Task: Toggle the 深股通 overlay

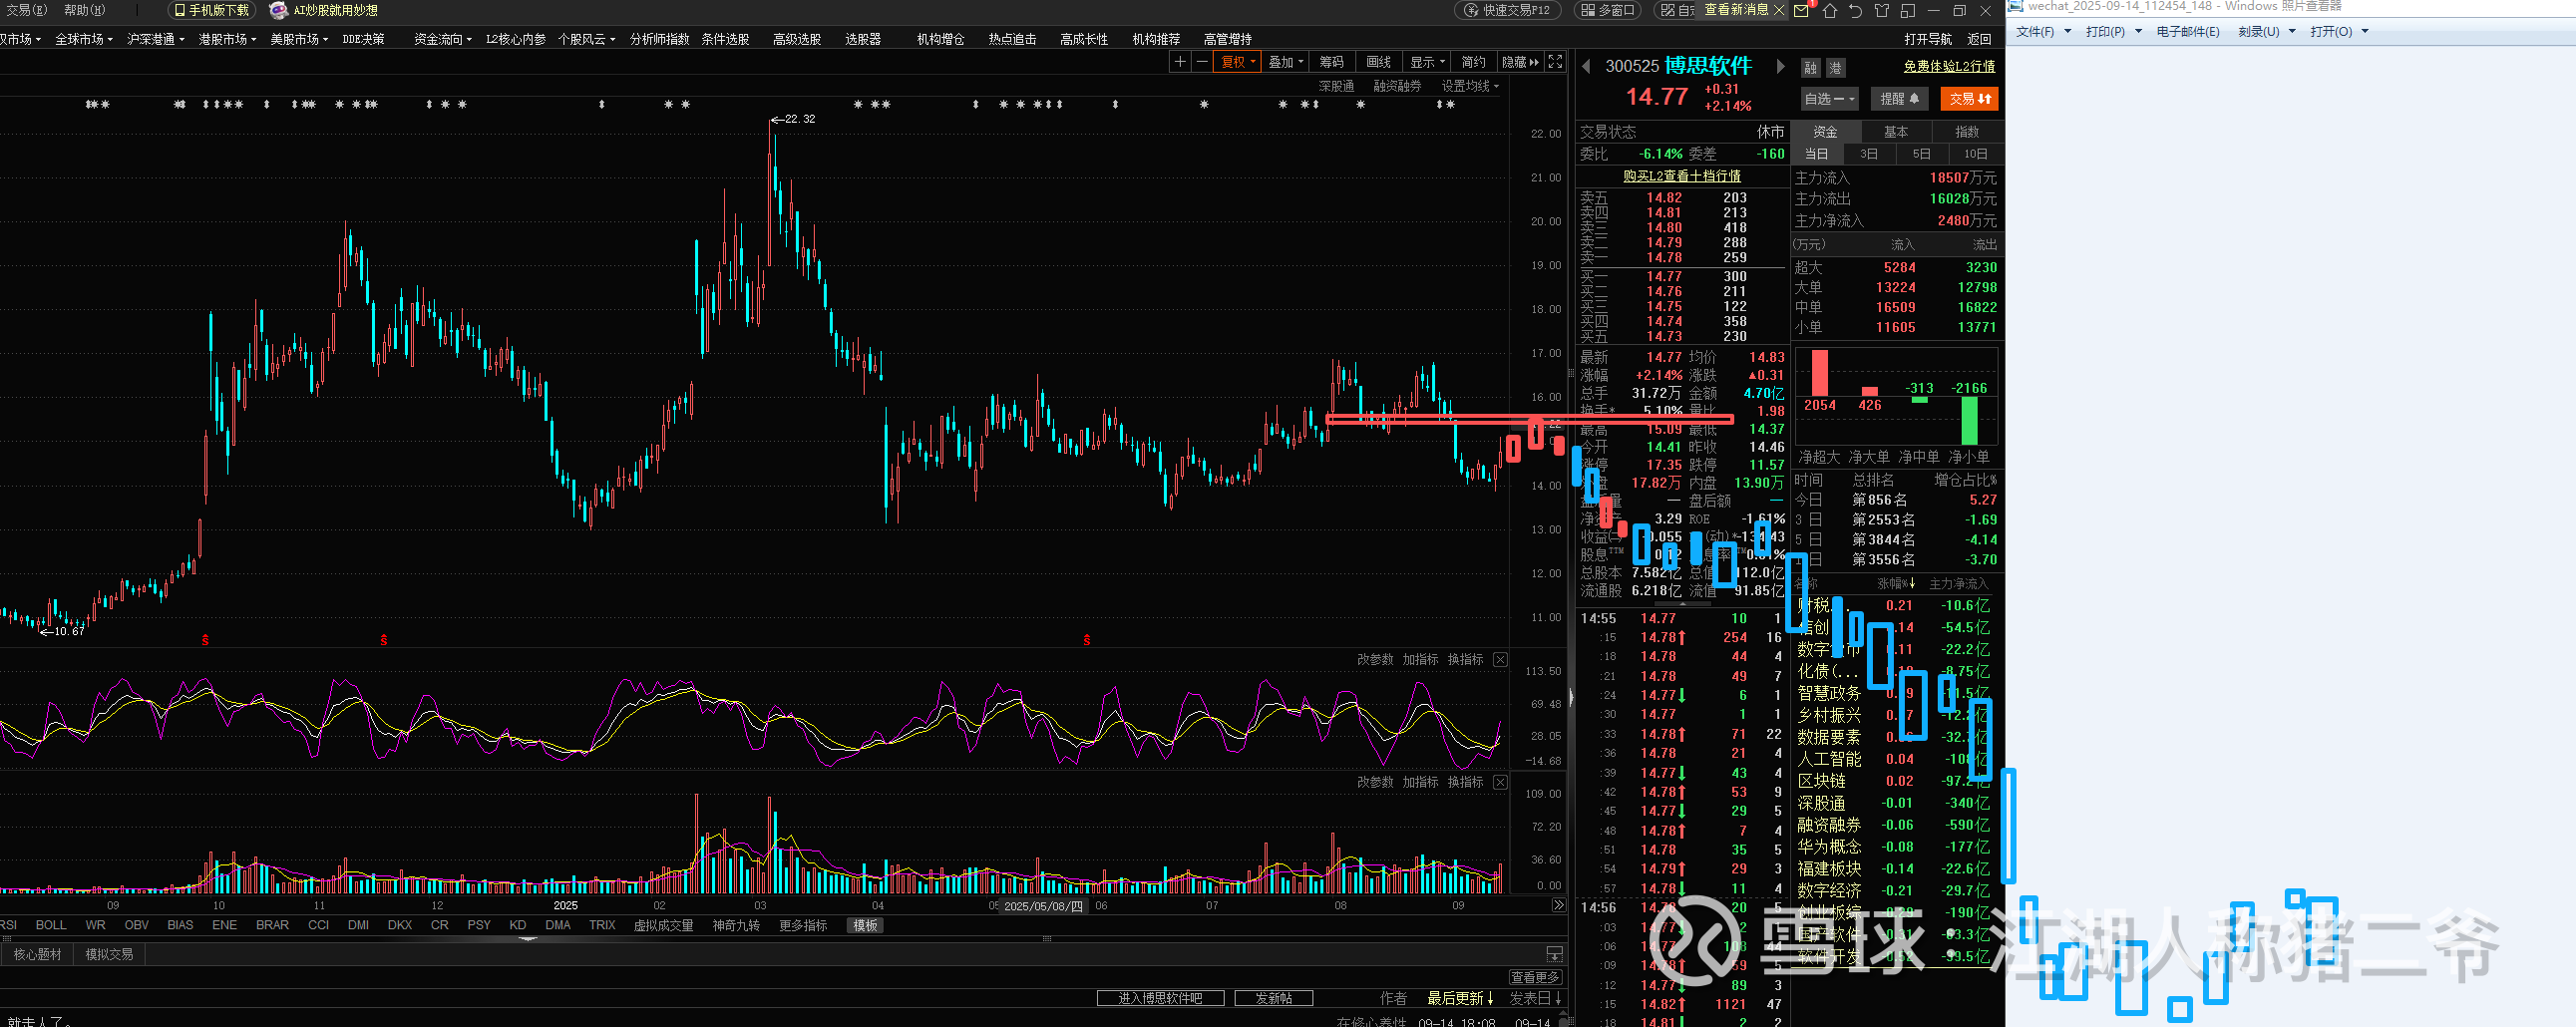Action: pos(1336,86)
